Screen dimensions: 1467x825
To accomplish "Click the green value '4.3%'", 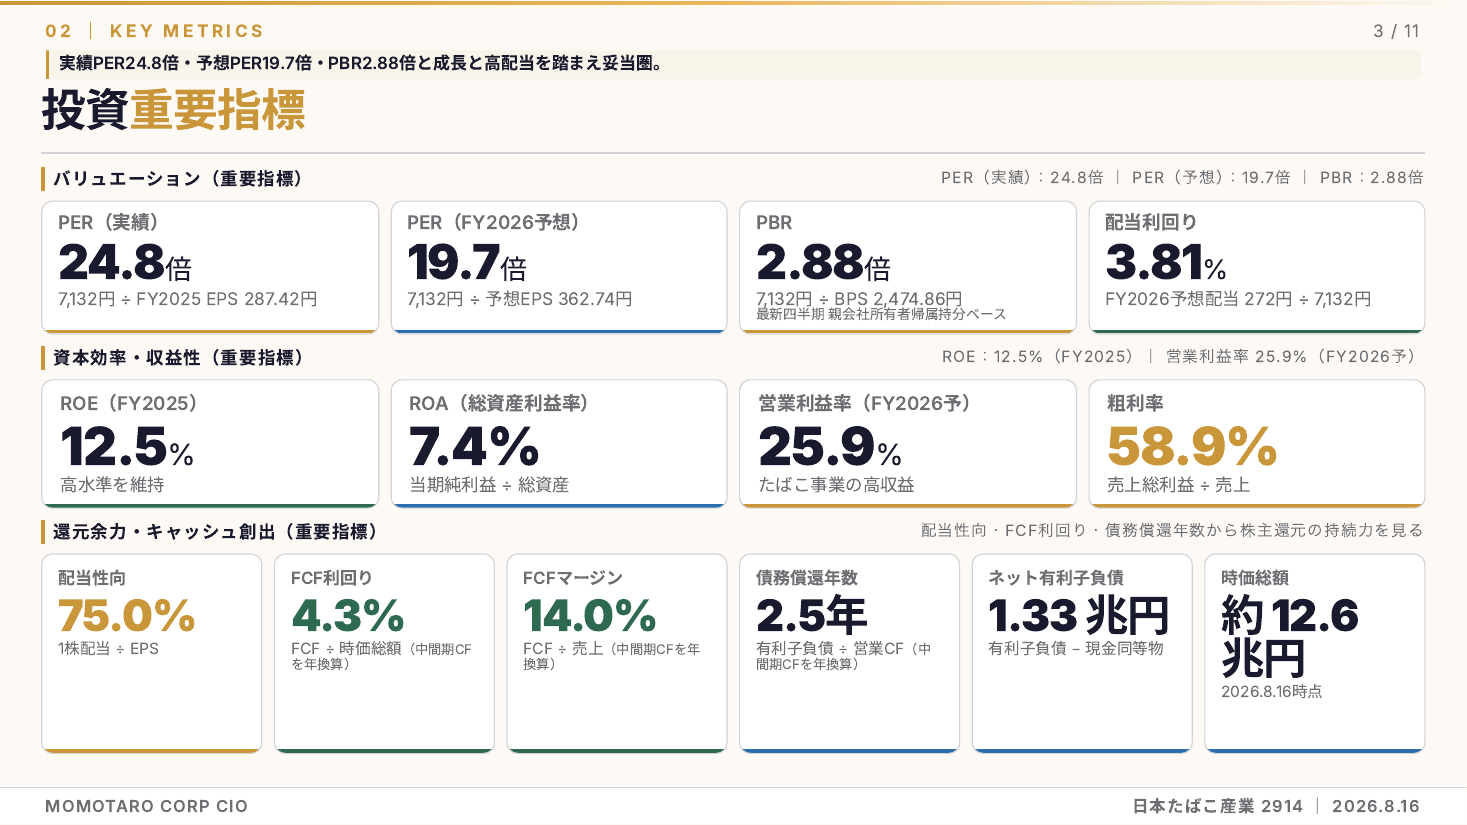I will tap(348, 616).
